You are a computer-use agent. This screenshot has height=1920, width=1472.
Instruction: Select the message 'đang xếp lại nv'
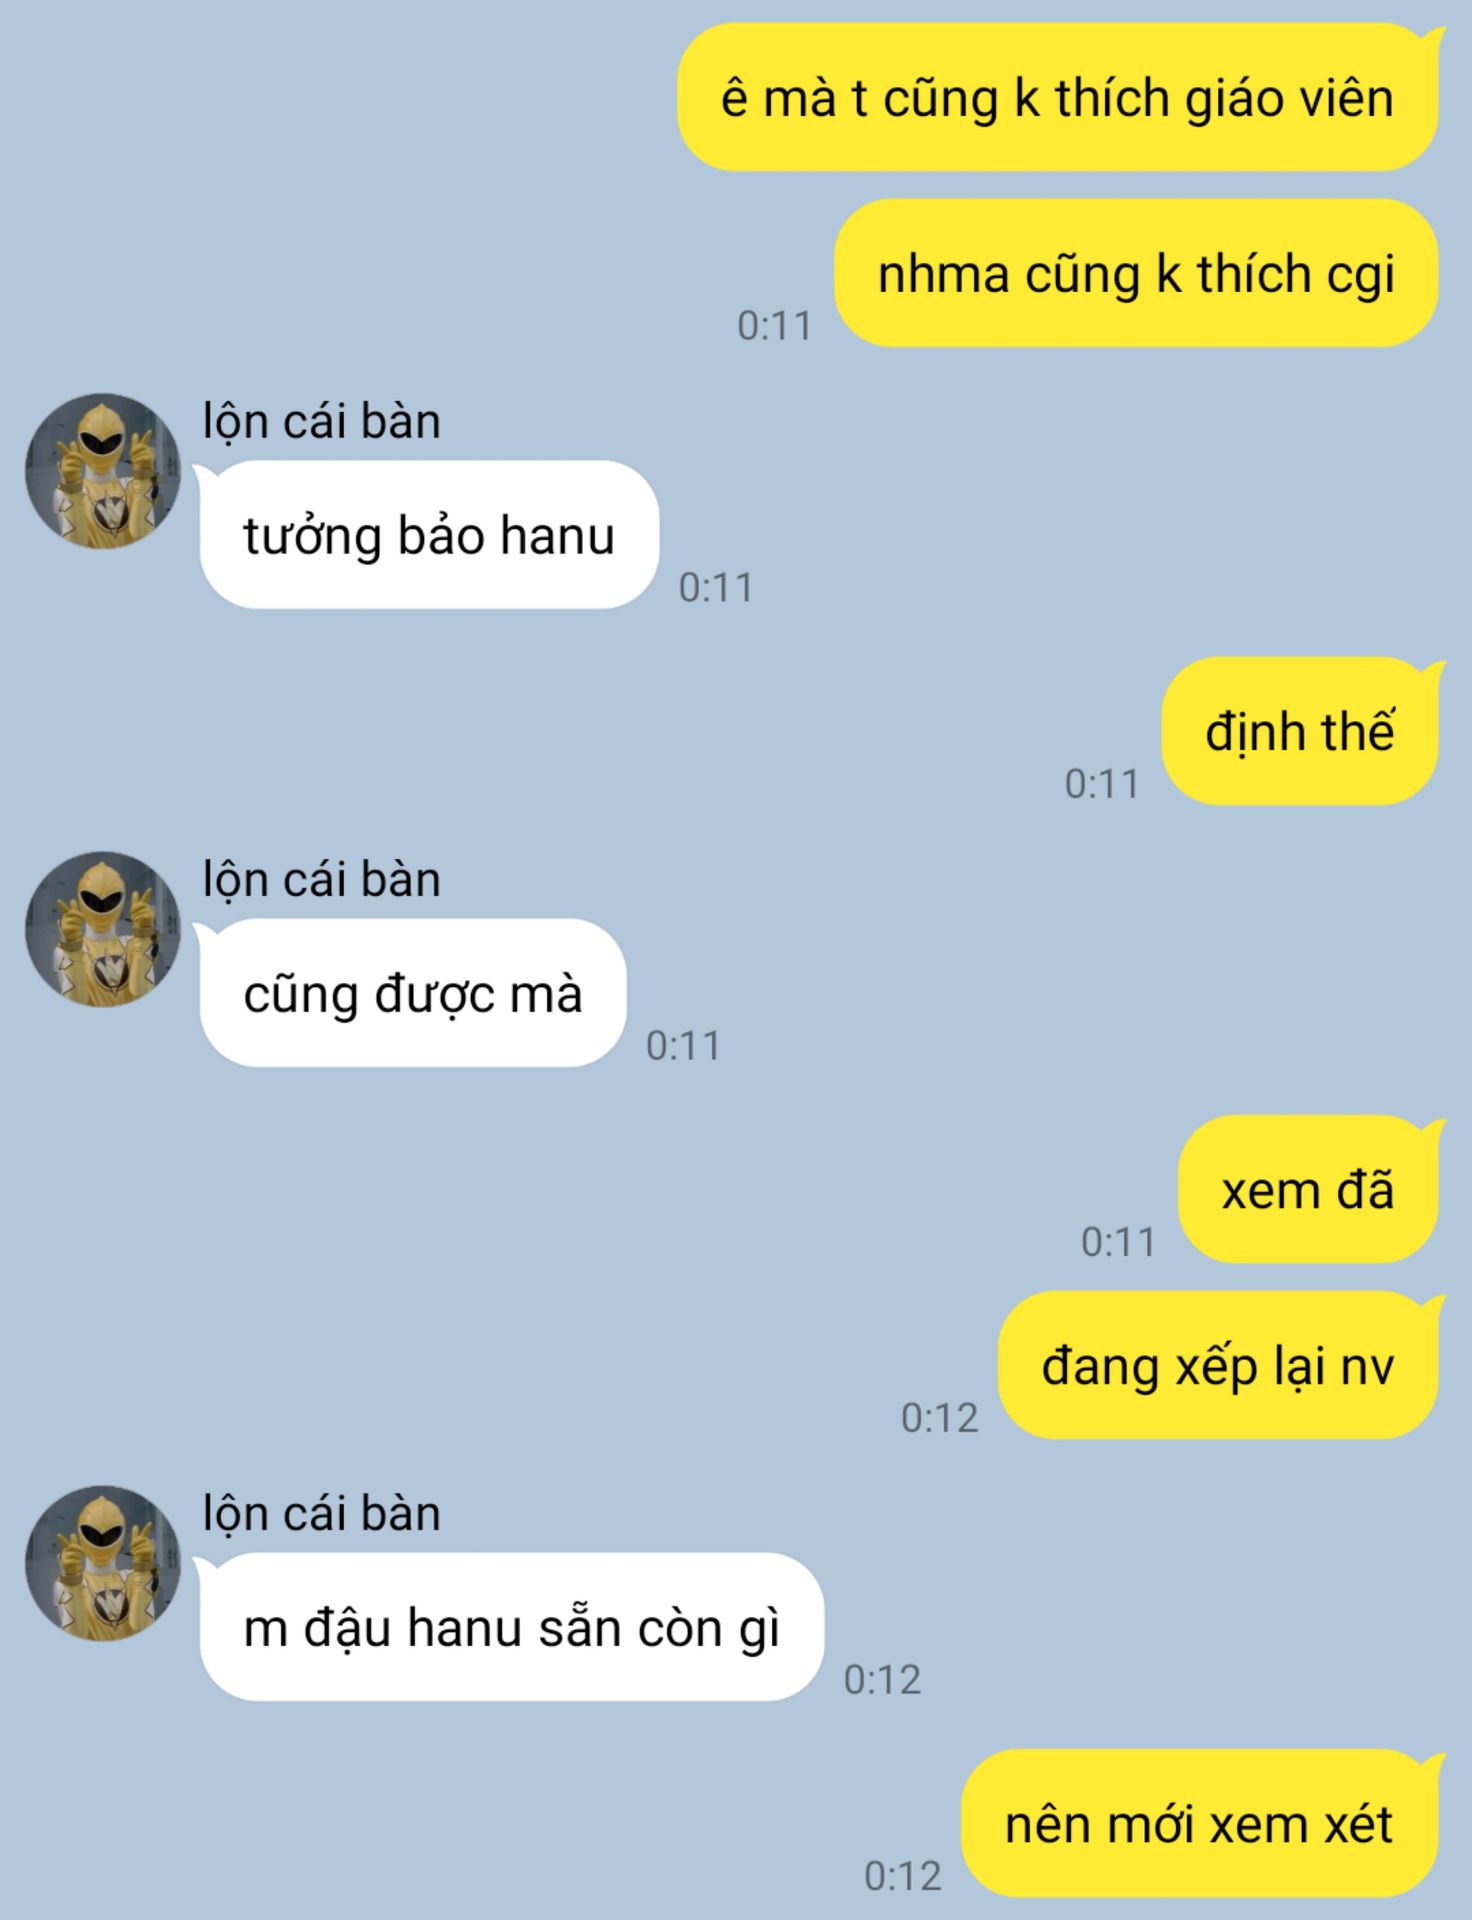pos(1219,1365)
